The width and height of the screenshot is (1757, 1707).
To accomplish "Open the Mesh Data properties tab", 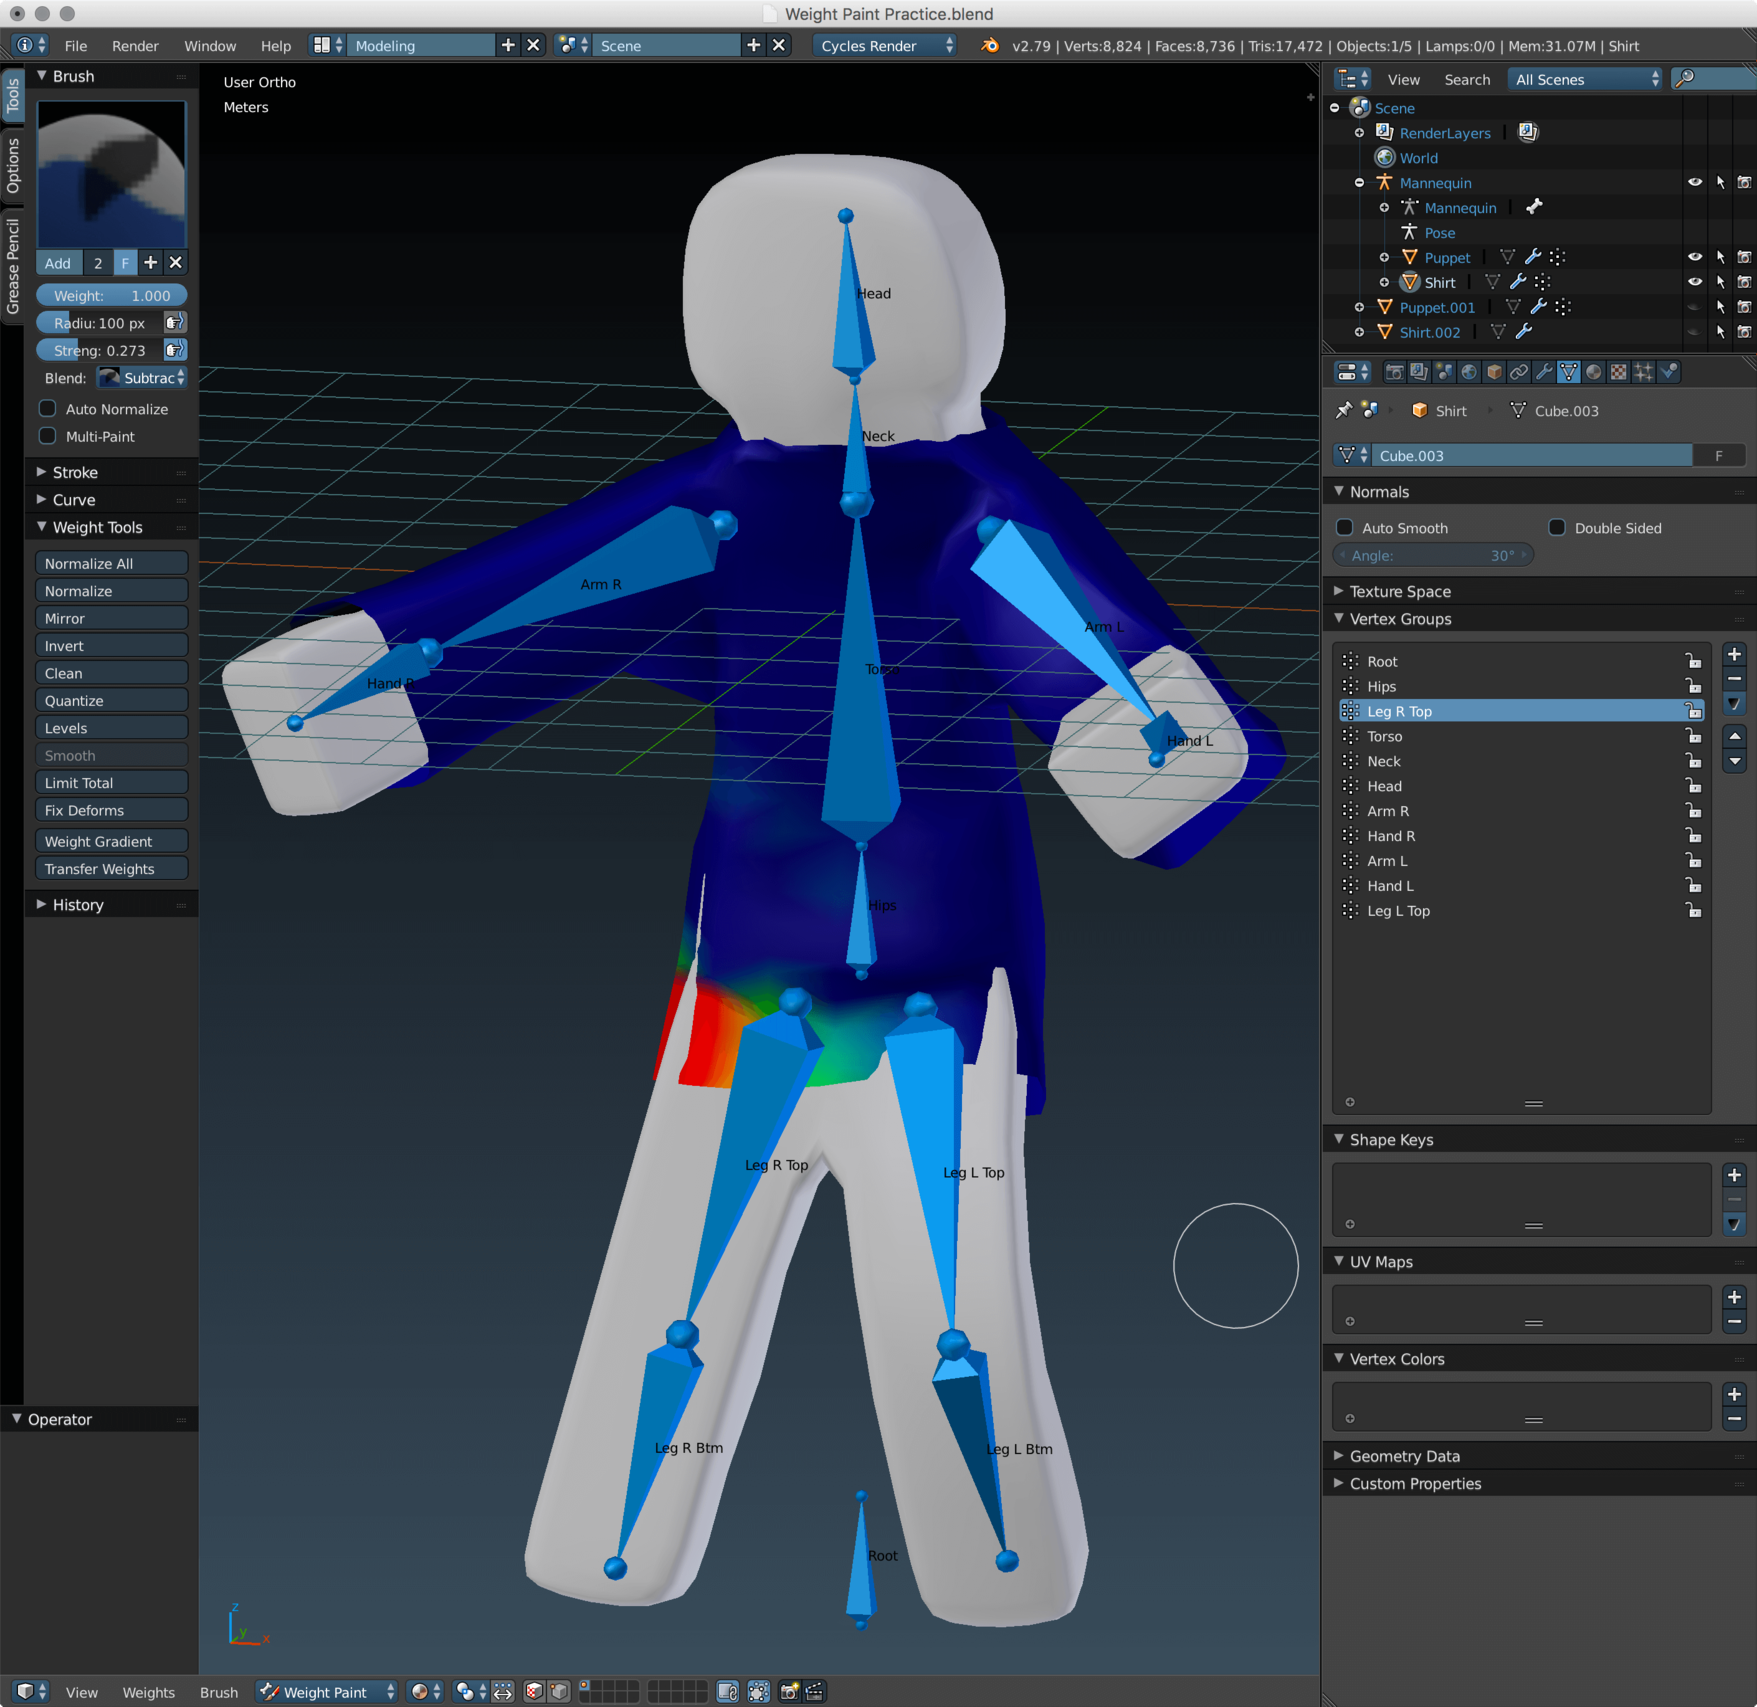I will (x=1569, y=372).
